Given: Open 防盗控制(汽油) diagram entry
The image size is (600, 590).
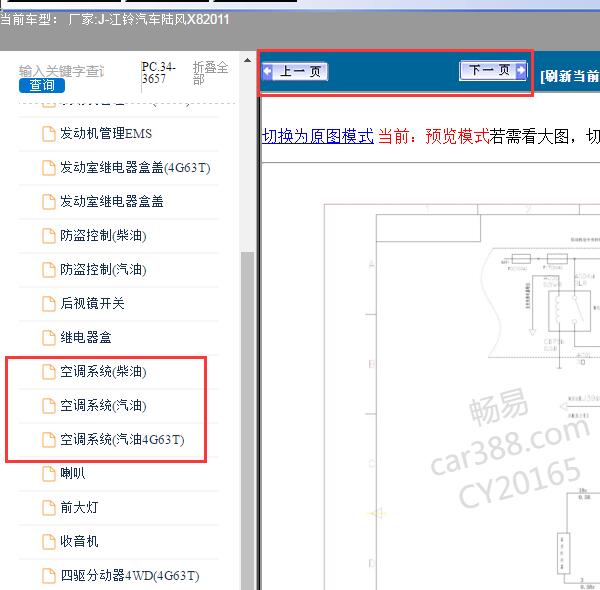Looking at the screenshot, I should pyautogui.click(x=103, y=269).
